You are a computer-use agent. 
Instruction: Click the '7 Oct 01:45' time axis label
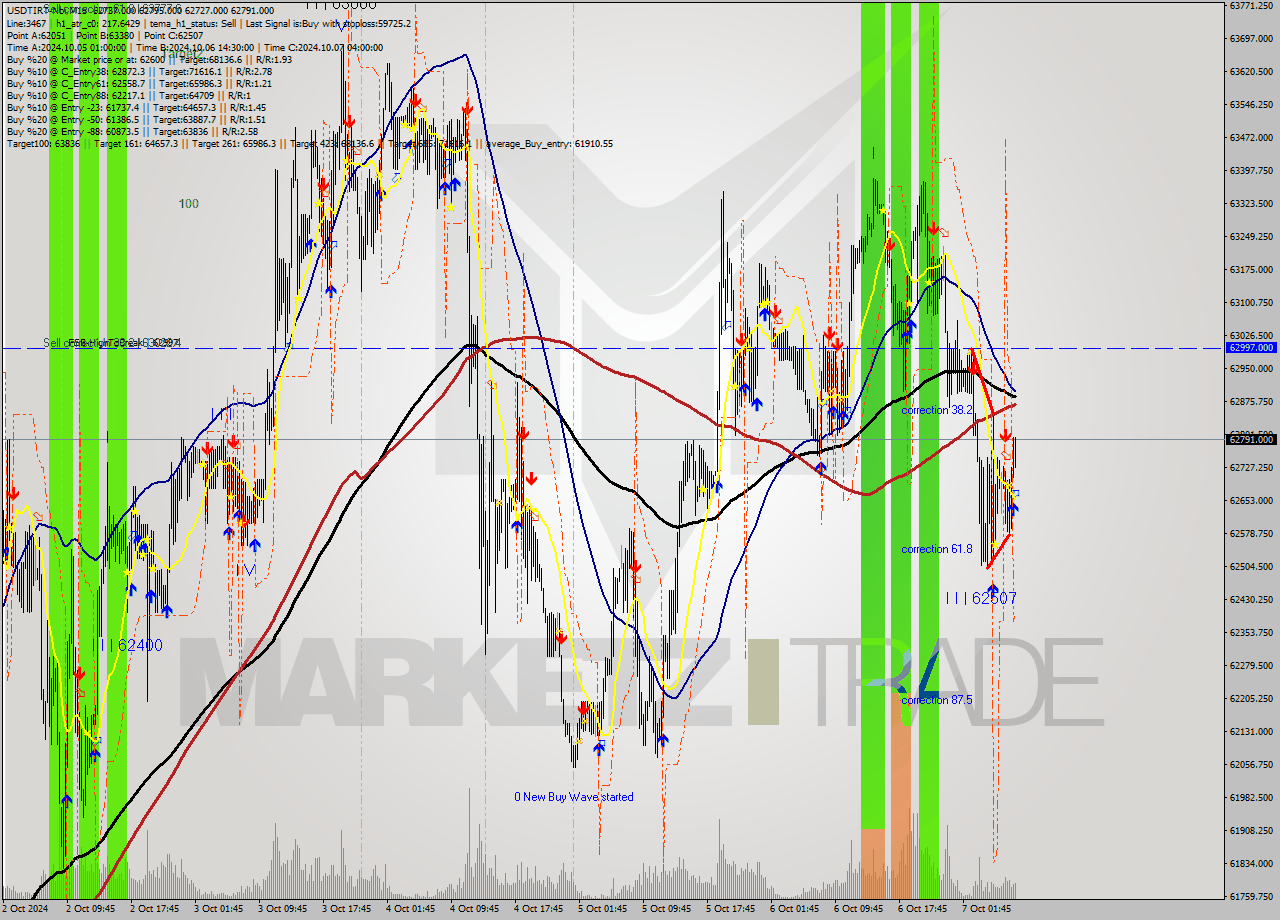coord(986,909)
